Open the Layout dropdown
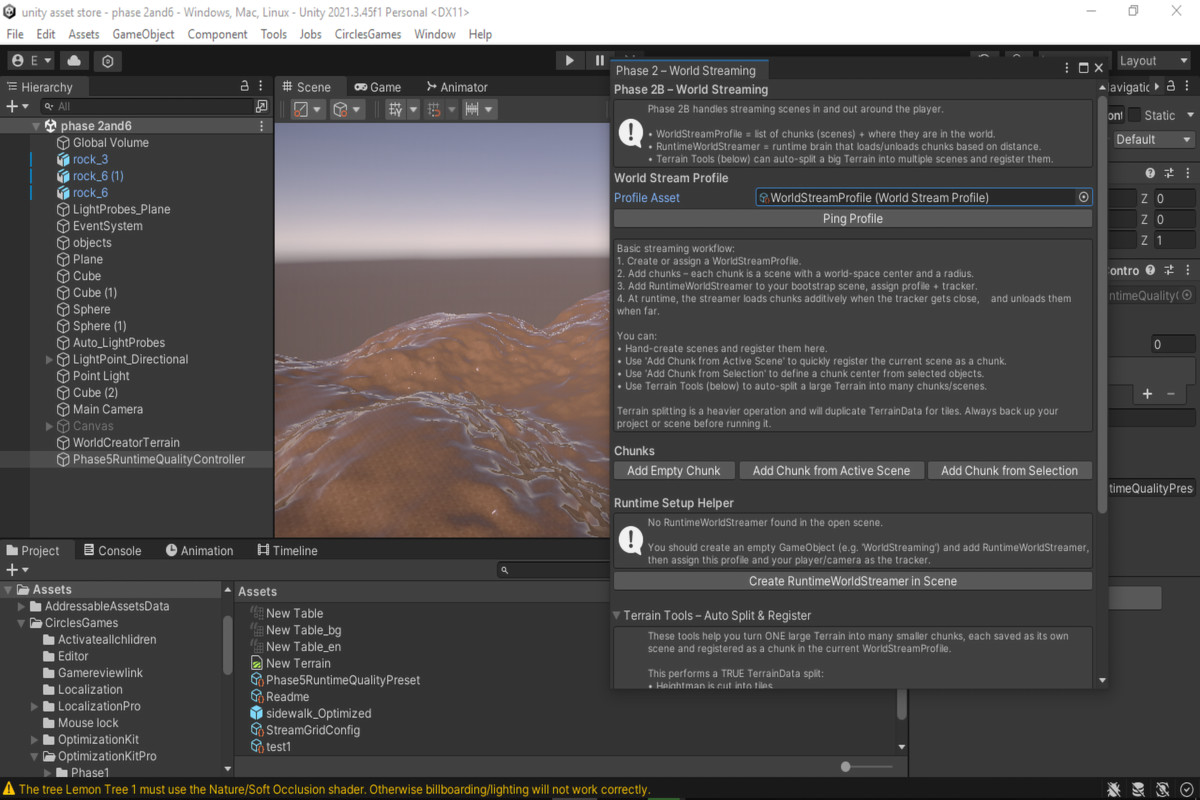The height and width of the screenshot is (800, 1200). click(1154, 61)
